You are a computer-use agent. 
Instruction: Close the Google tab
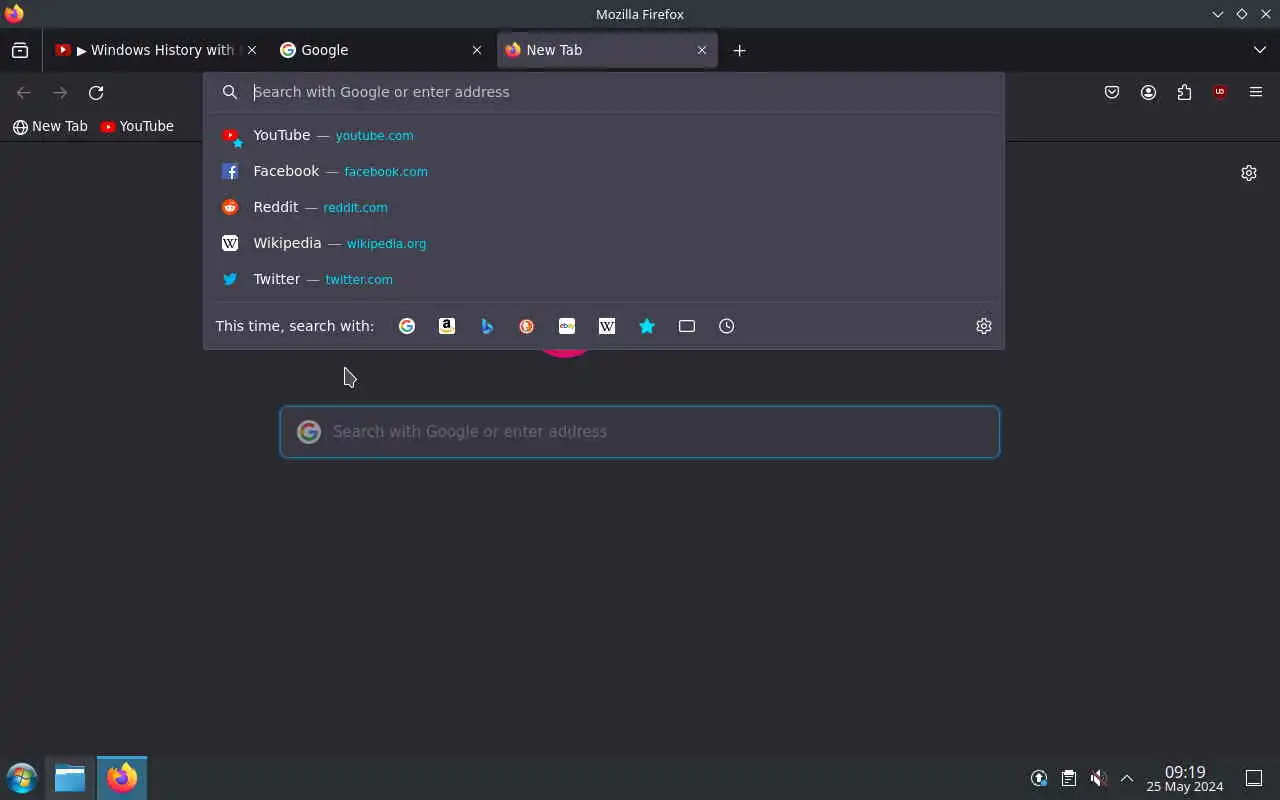click(x=477, y=50)
